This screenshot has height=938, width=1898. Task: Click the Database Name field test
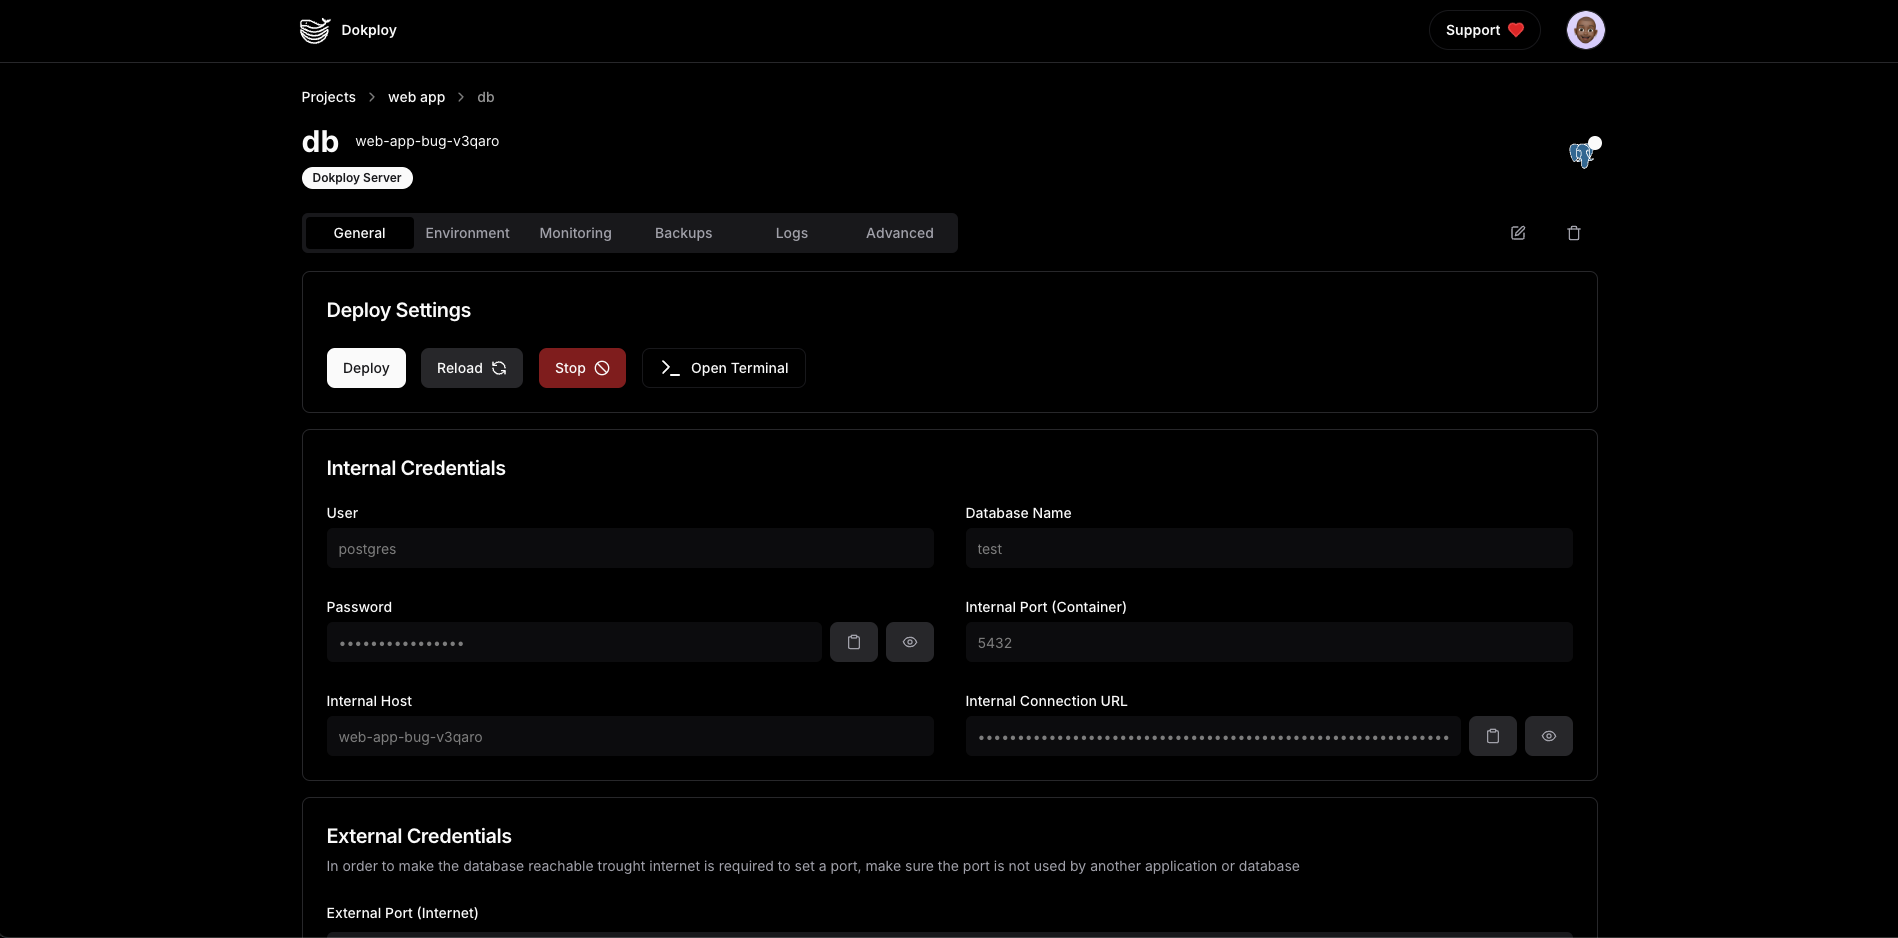pos(1269,548)
